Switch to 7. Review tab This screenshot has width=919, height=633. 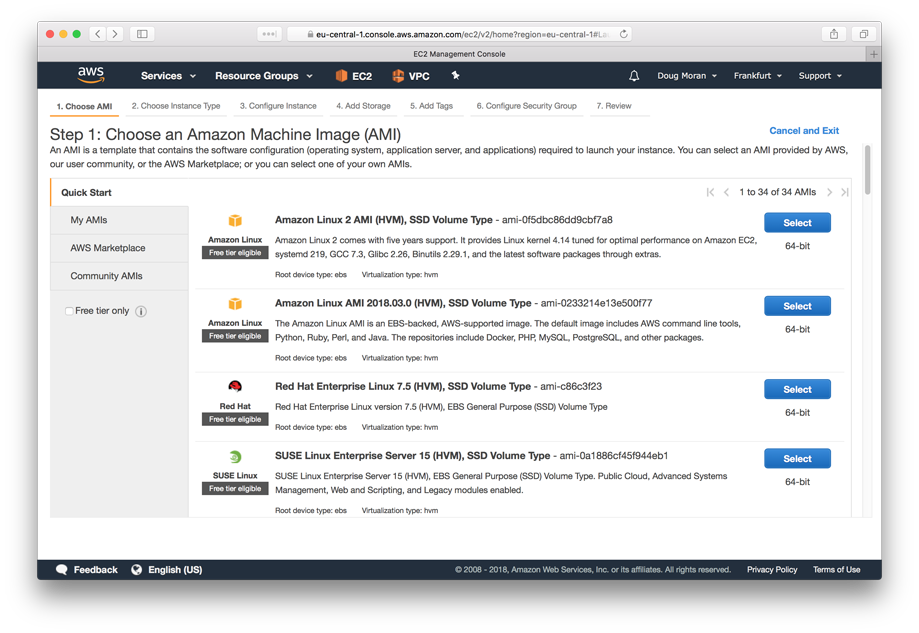614,106
